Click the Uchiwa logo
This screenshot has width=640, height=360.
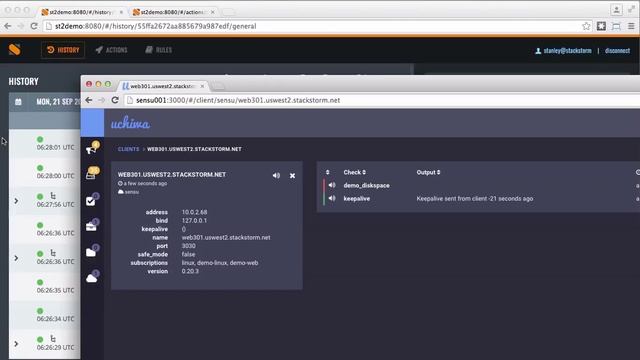pyautogui.click(x=130, y=123)
